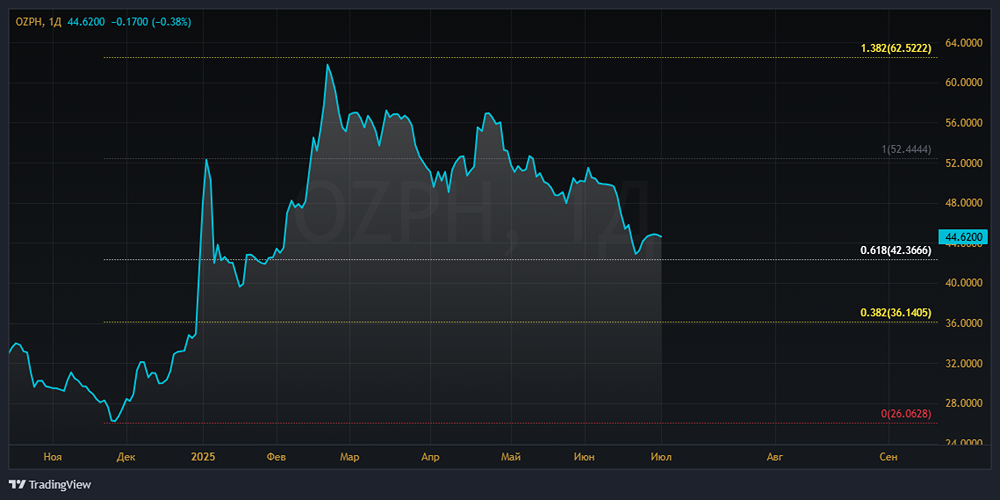1000x500 pixels.
Task: Click the 0.382(36.1405) Fibonacci level label
Action: (x=896, y=313)
